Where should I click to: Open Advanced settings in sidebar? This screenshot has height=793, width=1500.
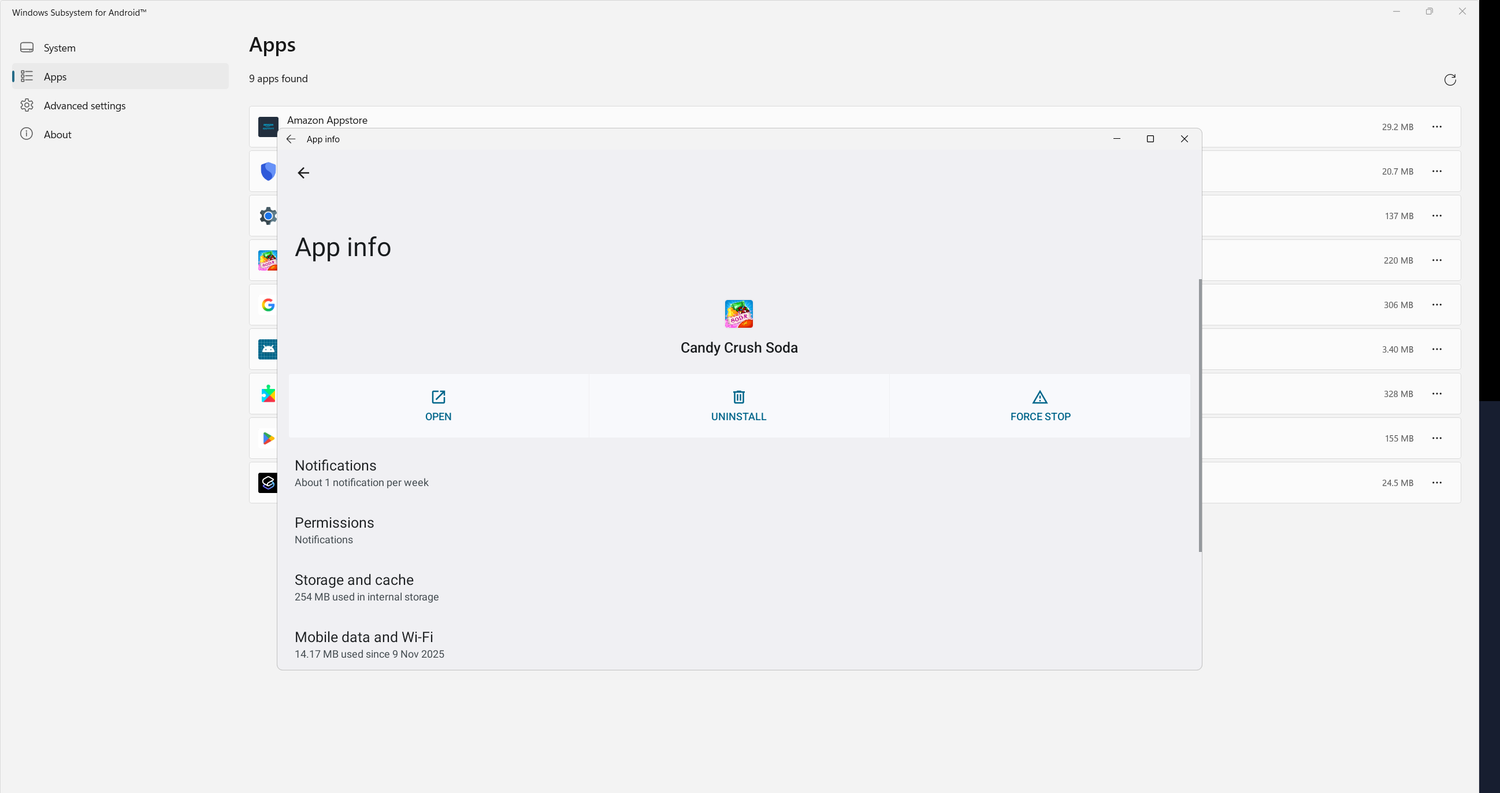click(120, 106)
